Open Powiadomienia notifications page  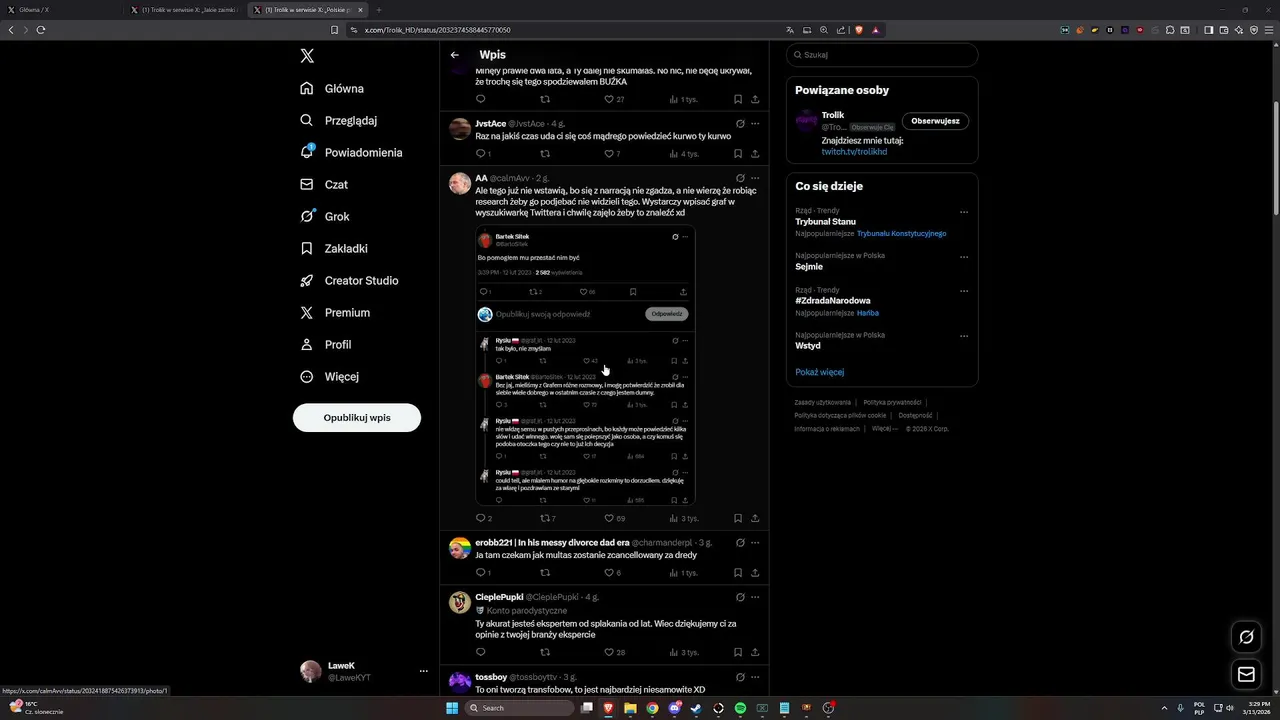click(x=351, y=152)
